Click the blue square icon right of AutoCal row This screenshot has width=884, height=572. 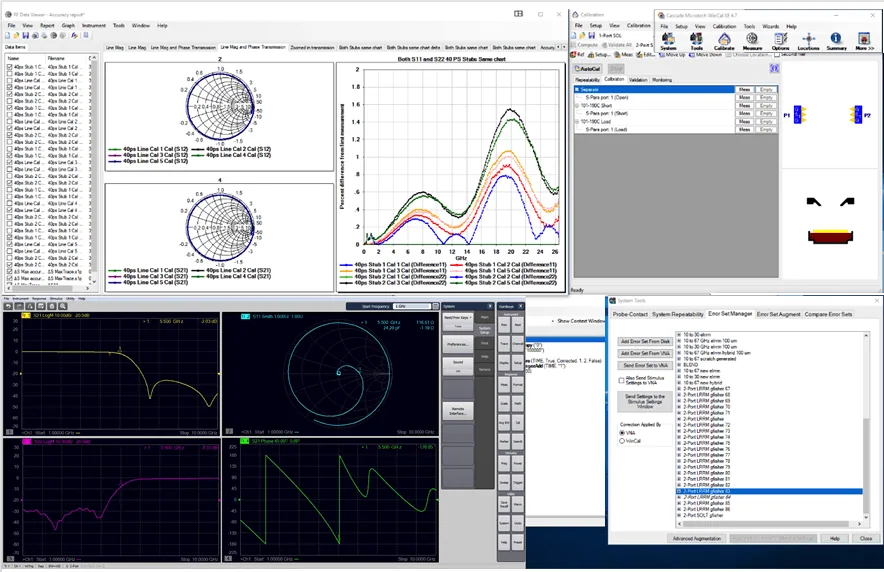[774, 68]
